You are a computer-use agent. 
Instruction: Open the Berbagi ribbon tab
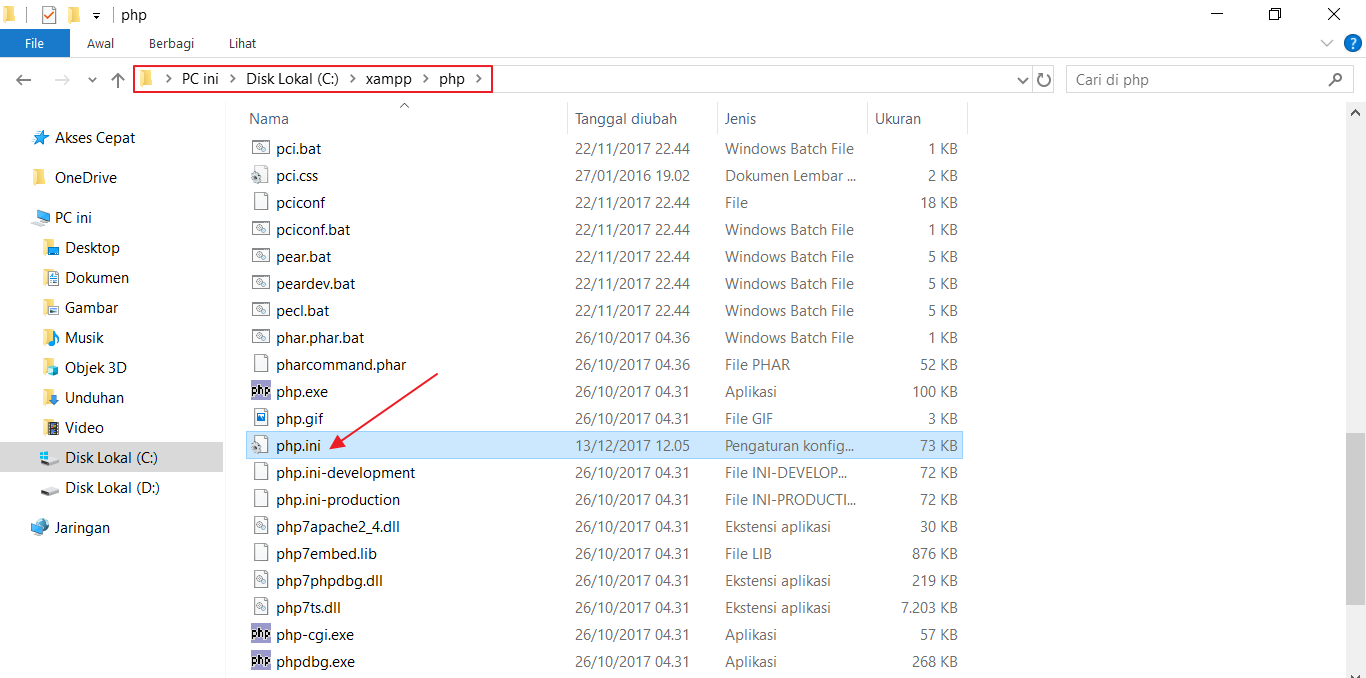click(x=171, y=43)
